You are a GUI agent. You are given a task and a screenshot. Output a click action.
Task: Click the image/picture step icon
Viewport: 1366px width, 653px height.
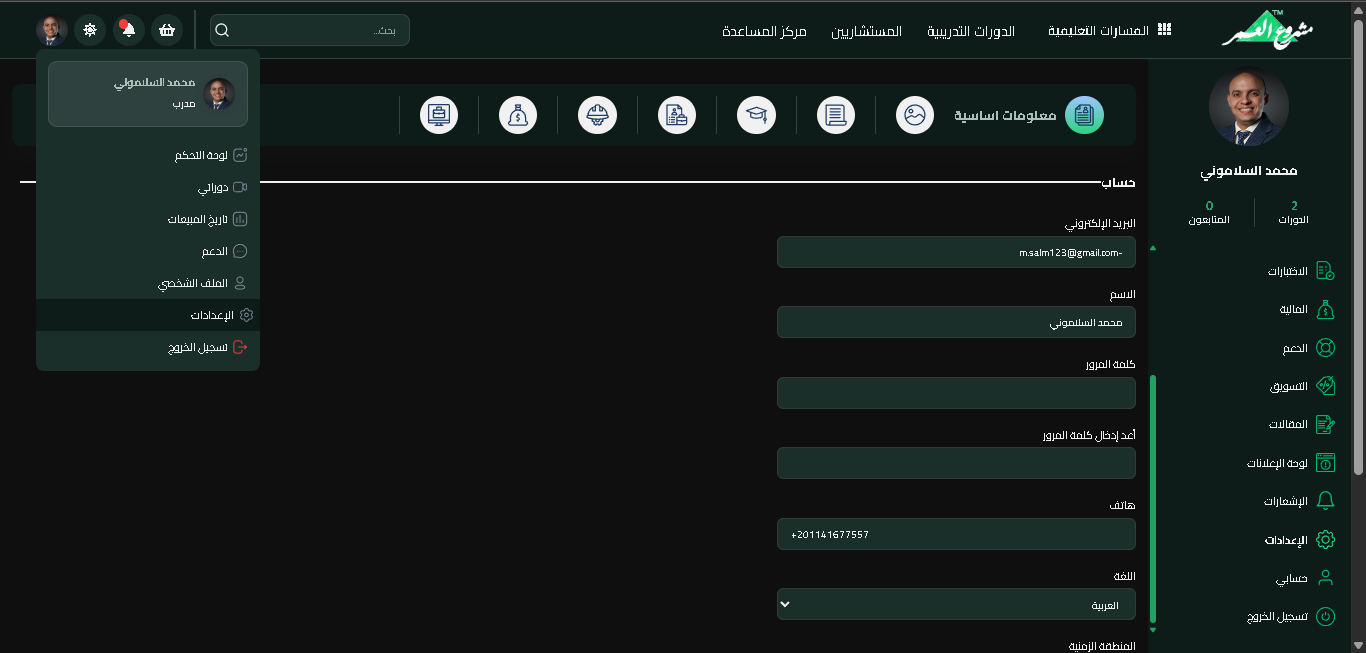(x=914, y=115)
